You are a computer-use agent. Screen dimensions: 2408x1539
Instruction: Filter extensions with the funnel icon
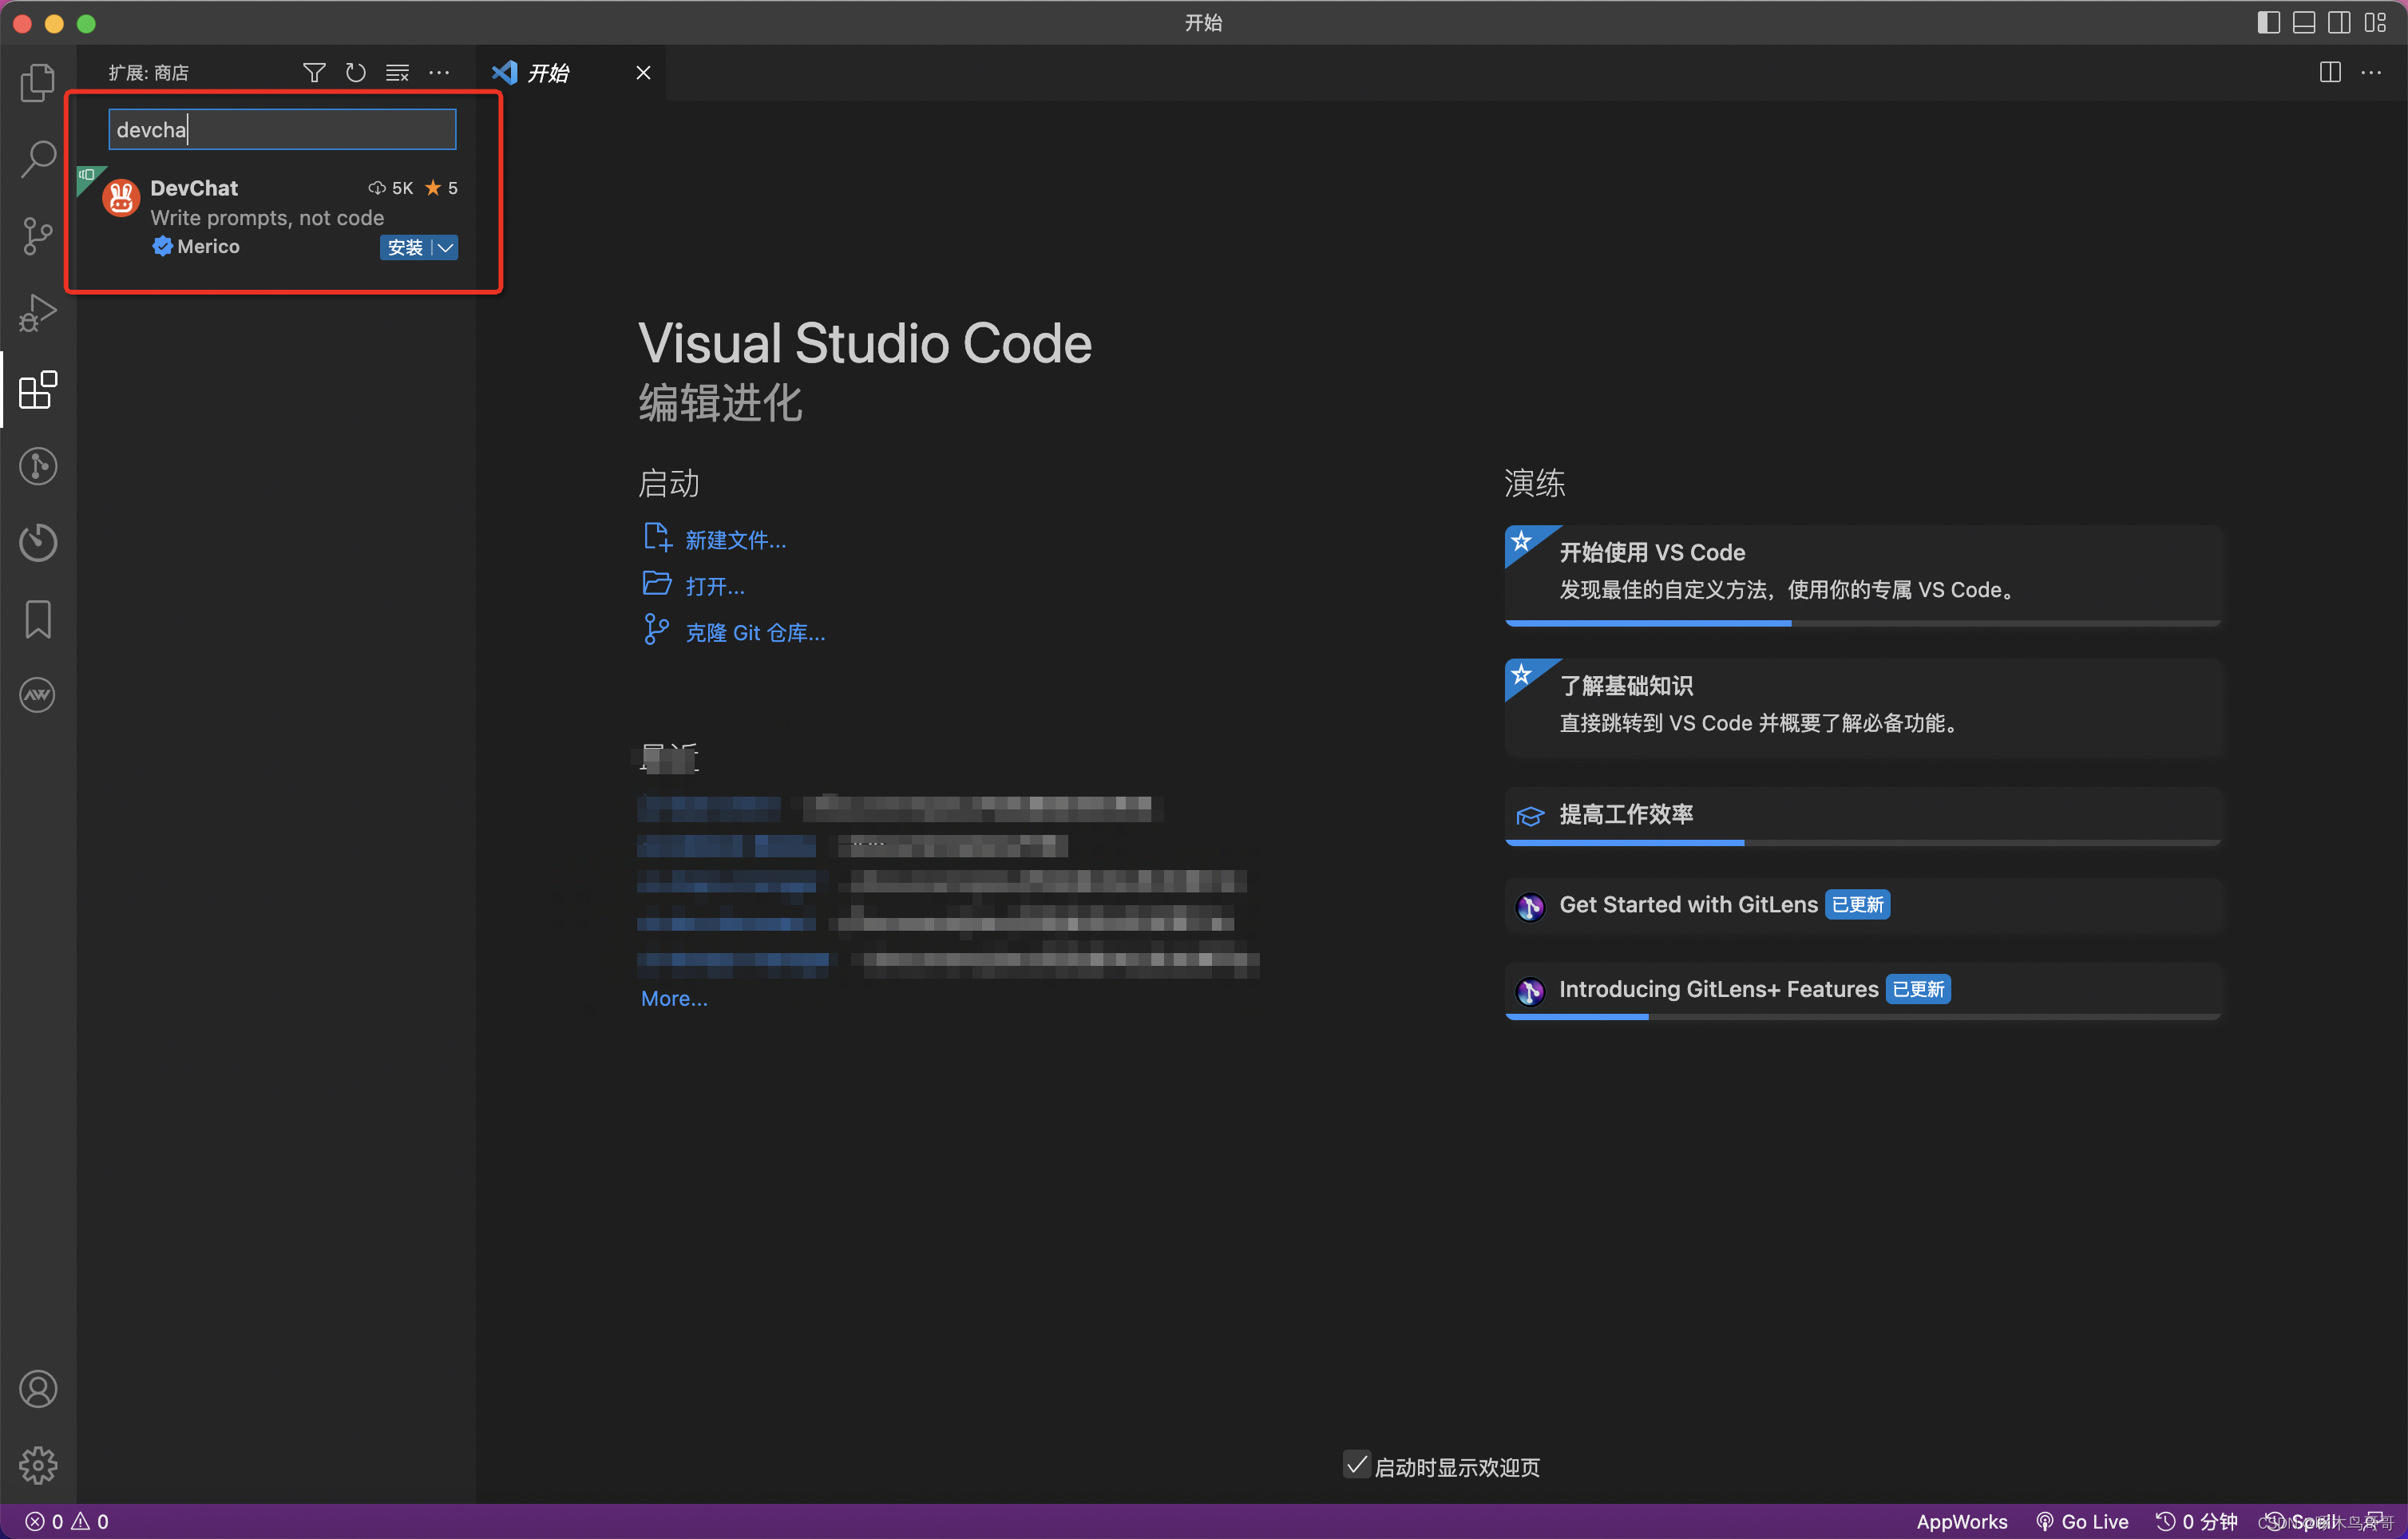[x=314, y=73]
